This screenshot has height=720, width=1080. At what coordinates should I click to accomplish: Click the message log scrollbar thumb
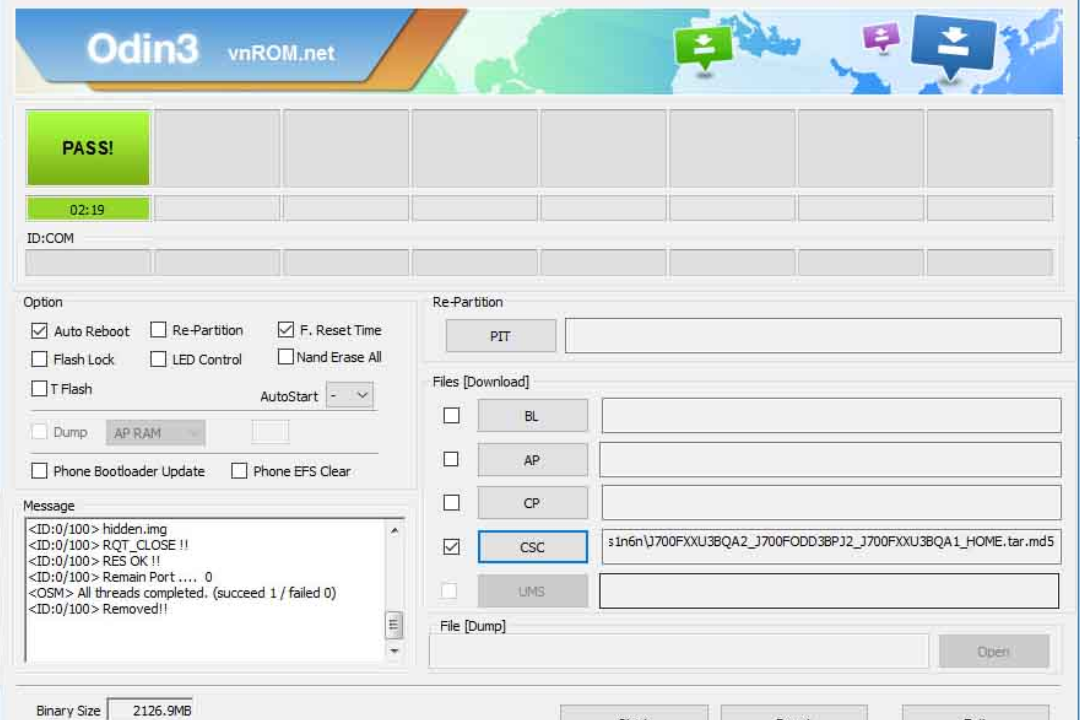[393, 625]
